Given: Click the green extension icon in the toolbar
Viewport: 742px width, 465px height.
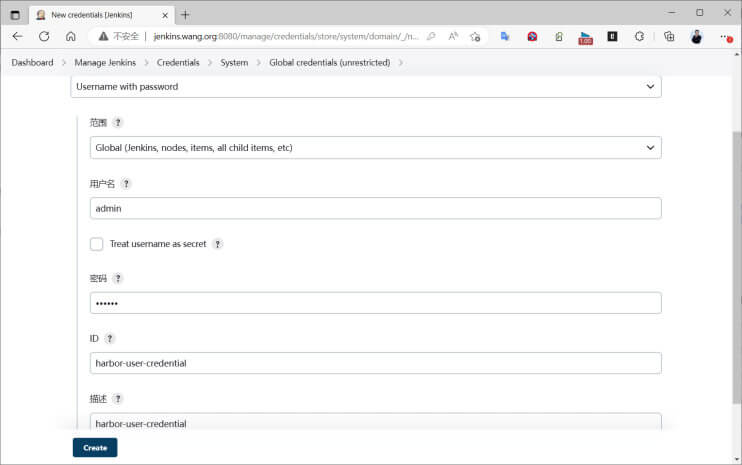Looking at the screenshot, I should [x=559, y=36].
